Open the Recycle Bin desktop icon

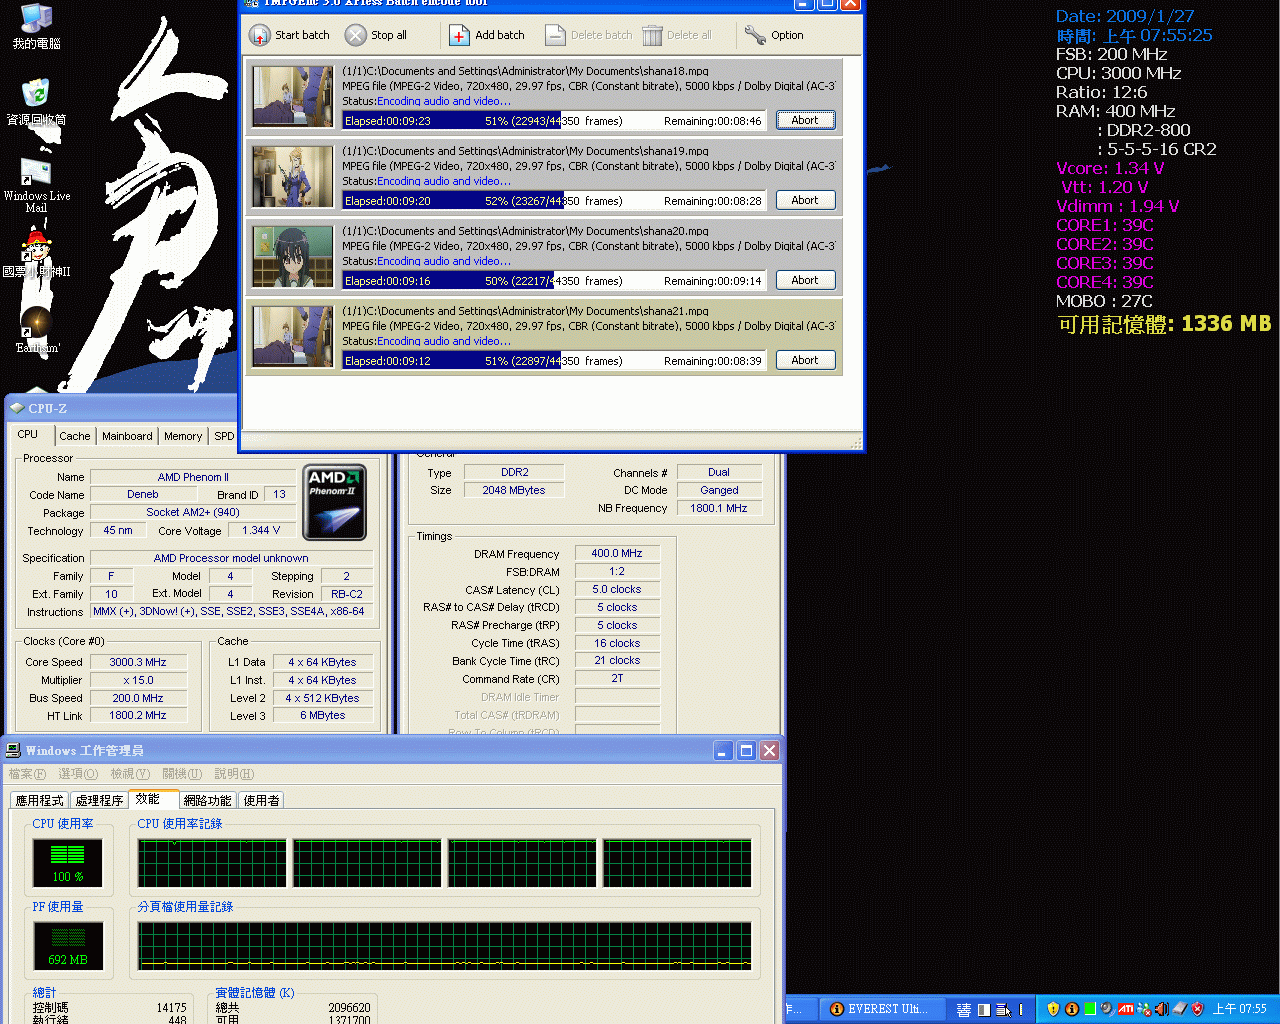36,103
